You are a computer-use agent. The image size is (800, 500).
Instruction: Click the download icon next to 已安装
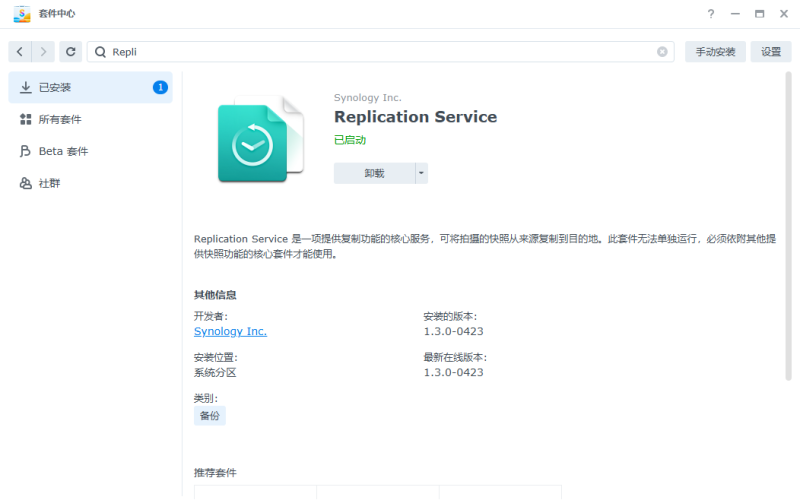point(26,87)
